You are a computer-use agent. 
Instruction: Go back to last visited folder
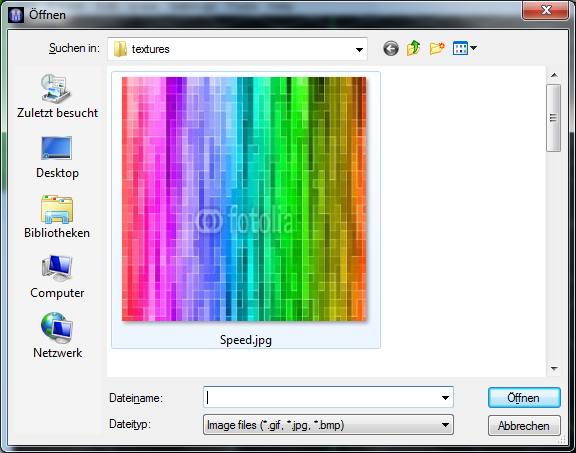pyautogui.click(x=390, y=48)
